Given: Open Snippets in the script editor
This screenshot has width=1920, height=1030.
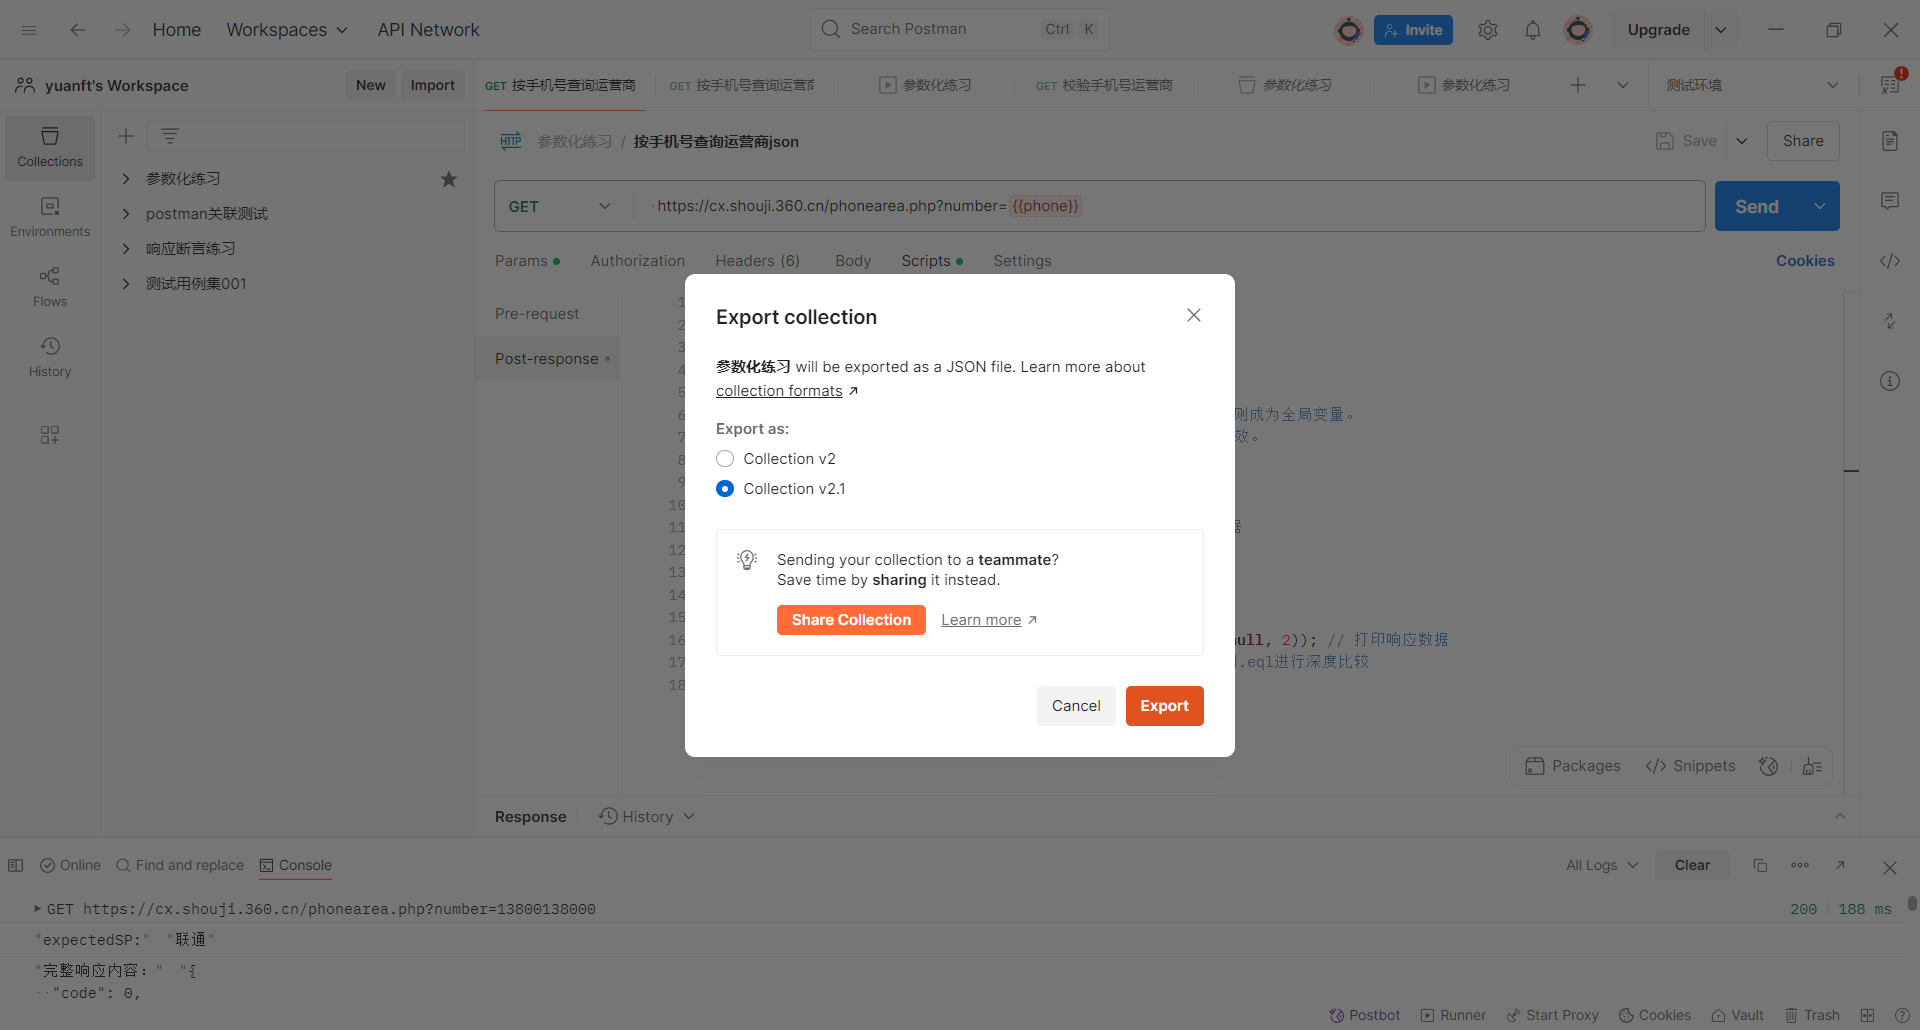Looking at the screenshot, I should pyautogui.click(x=1690, y=766).
